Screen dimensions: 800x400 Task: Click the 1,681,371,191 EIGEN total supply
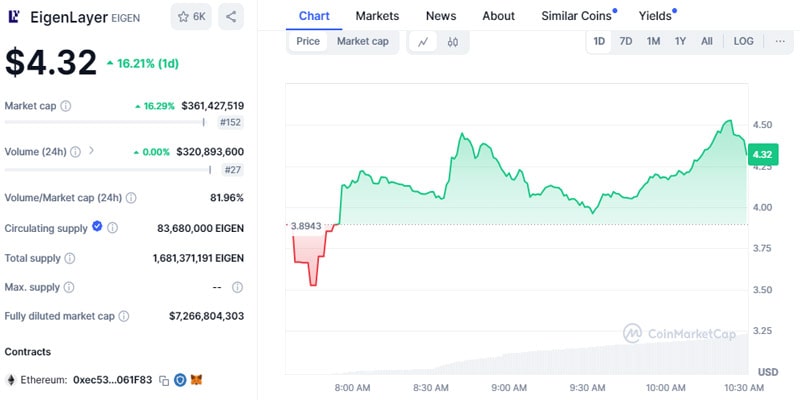(198, 258)
